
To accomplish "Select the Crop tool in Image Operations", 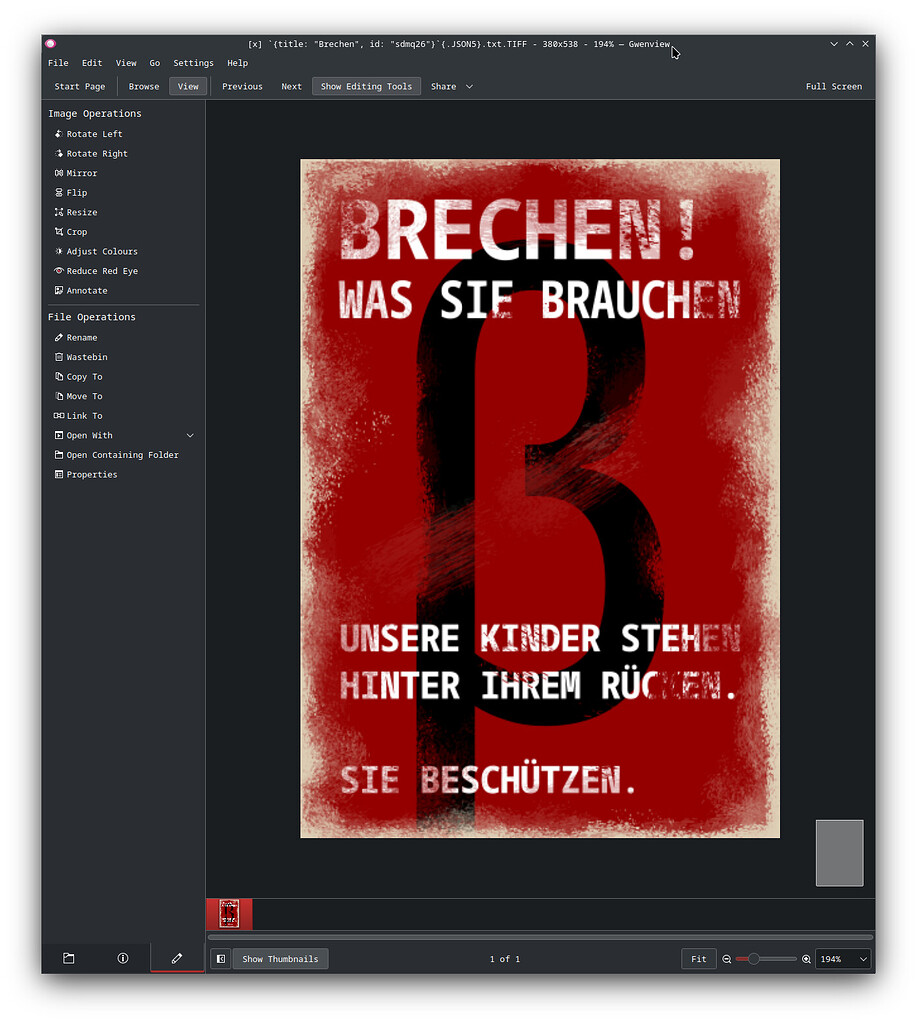I will pos(76,232).
